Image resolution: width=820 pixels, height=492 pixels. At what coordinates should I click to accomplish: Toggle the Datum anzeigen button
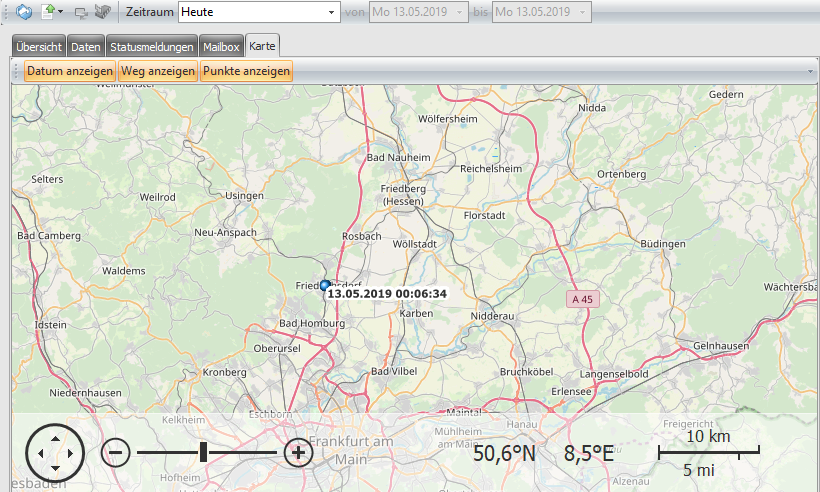[x=70, y=71]
